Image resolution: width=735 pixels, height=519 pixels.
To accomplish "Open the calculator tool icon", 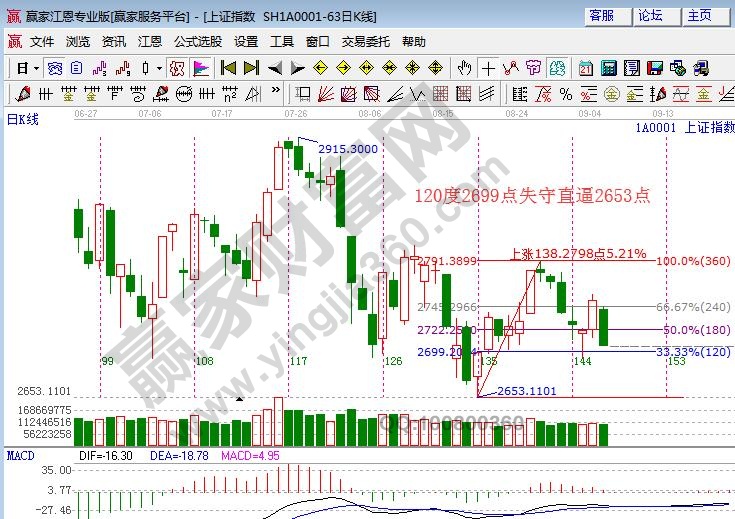I will [x=608, y=68].
